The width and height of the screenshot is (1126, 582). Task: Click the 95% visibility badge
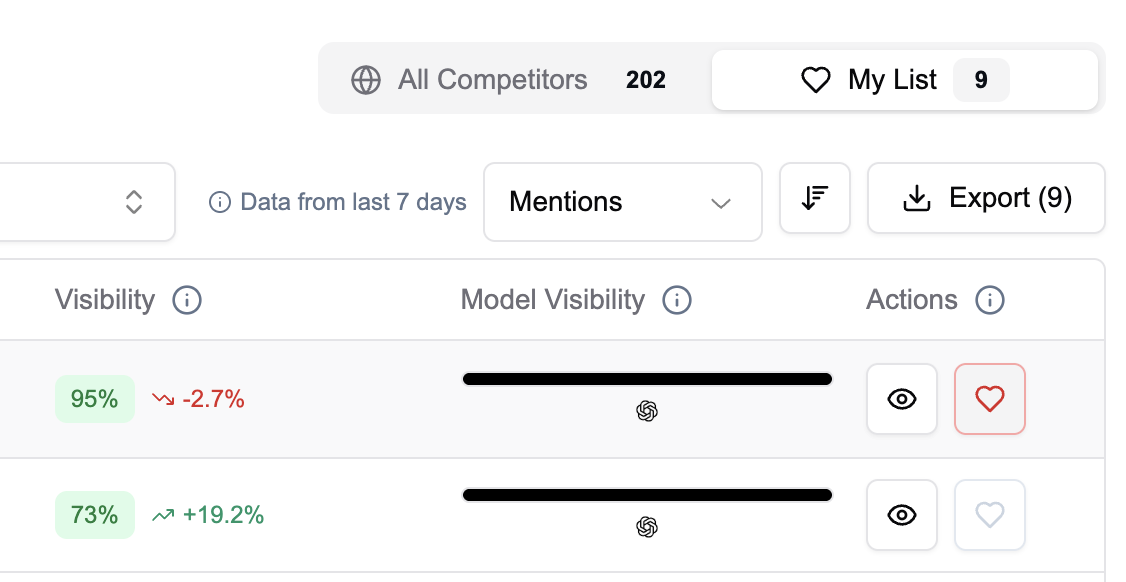click(x=95, y=399)
